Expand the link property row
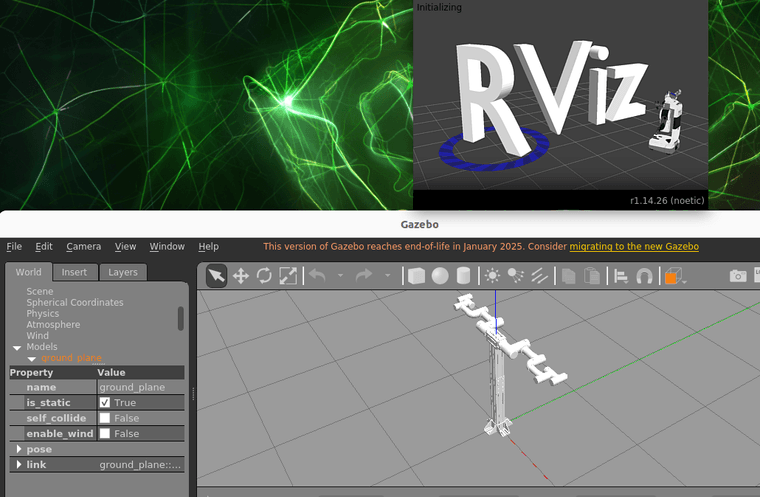The image size is (760, 497). pos(19,465)
